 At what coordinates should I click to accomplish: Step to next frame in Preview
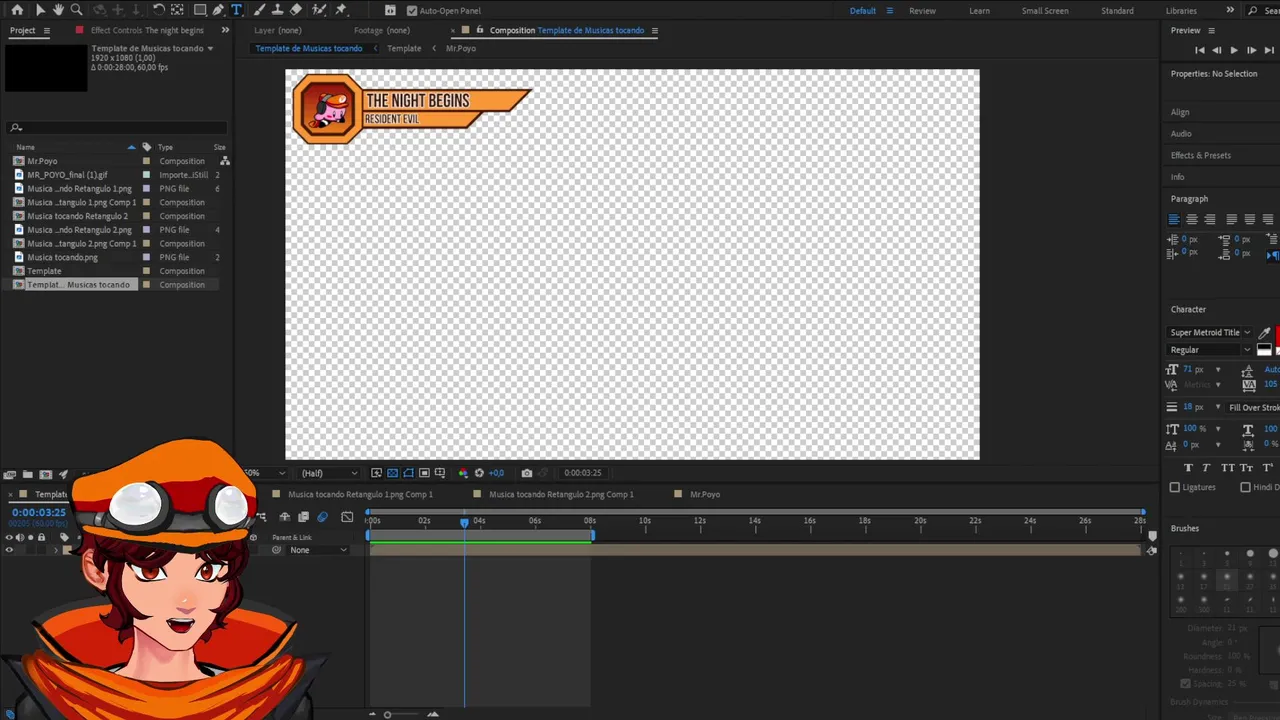click(1251, 50)
